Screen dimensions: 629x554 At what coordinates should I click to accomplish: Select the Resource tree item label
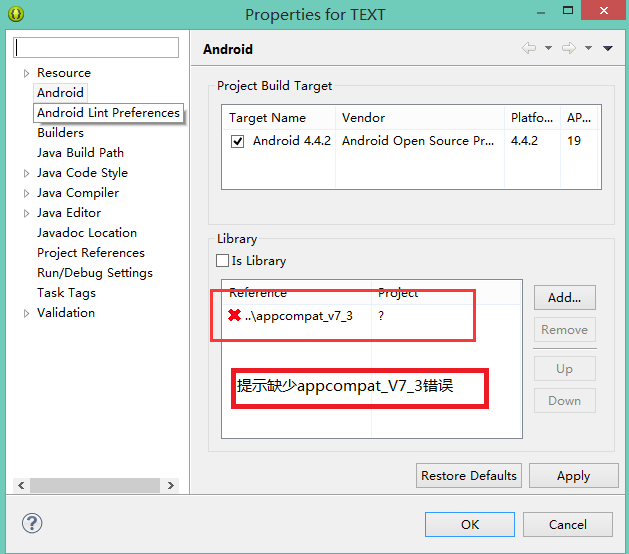point(64,73)
